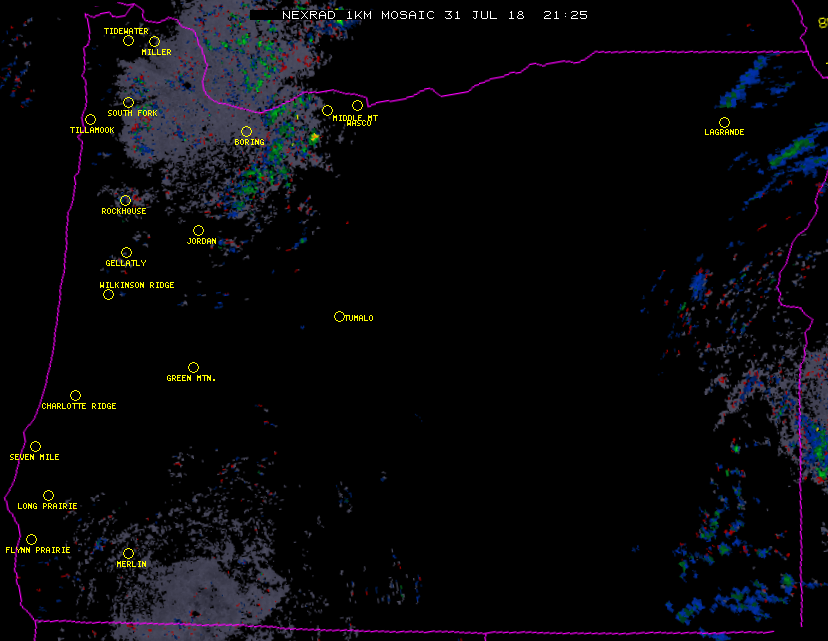The height and width of the screenshot is (641, 828).
Task: Click the South Fork station circle
Action: tap(128, 102)
